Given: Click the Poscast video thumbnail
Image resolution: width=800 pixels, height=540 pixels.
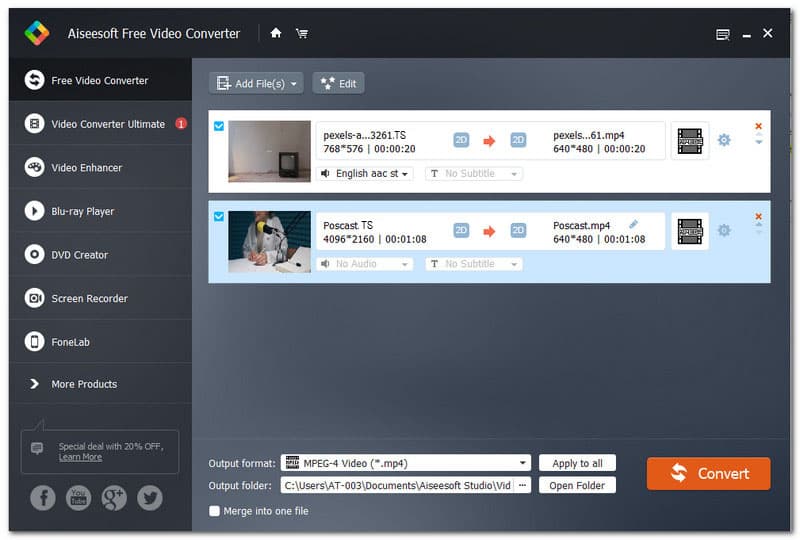Looking at the screenshot, I should [269, 242].
